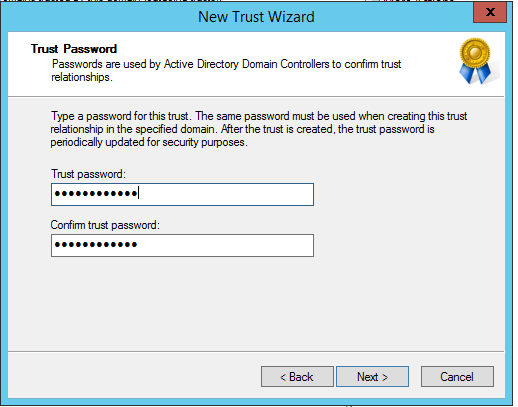Focus the Trust password input field

pos(182,194)
